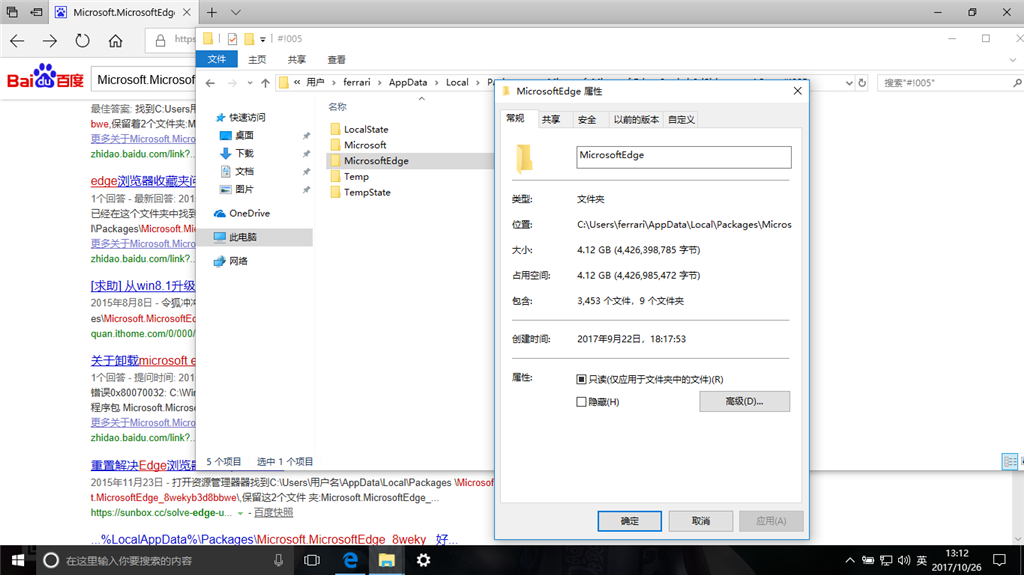The image size is (1024, 575).
Task: Close the MicrosoftEdge properties dialog
Action: point(797,91)
